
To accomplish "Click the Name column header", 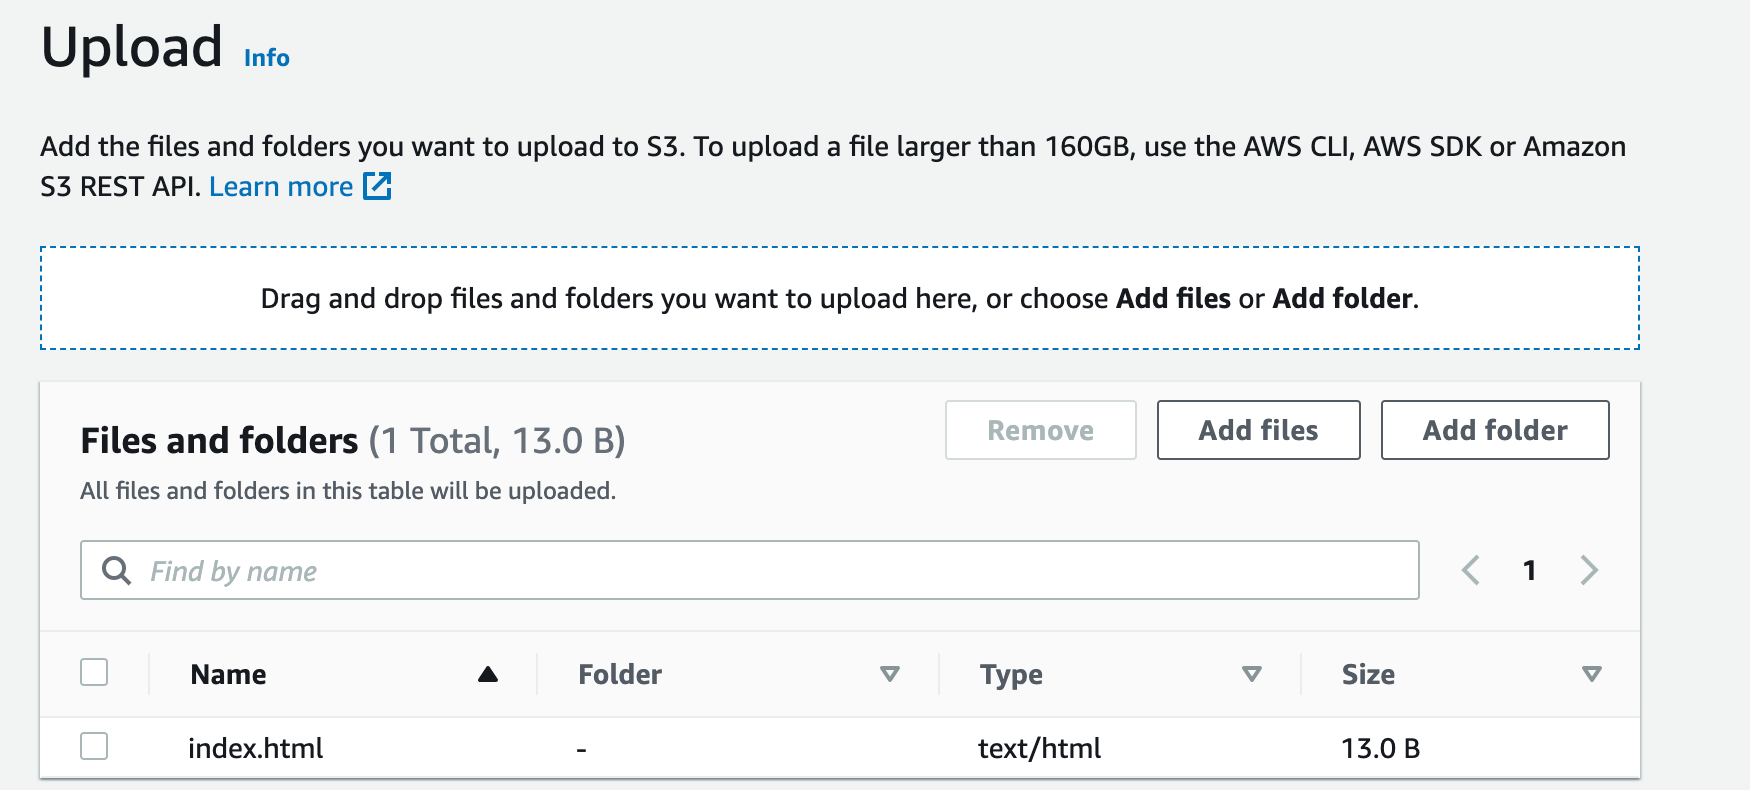I will point(228,674).
